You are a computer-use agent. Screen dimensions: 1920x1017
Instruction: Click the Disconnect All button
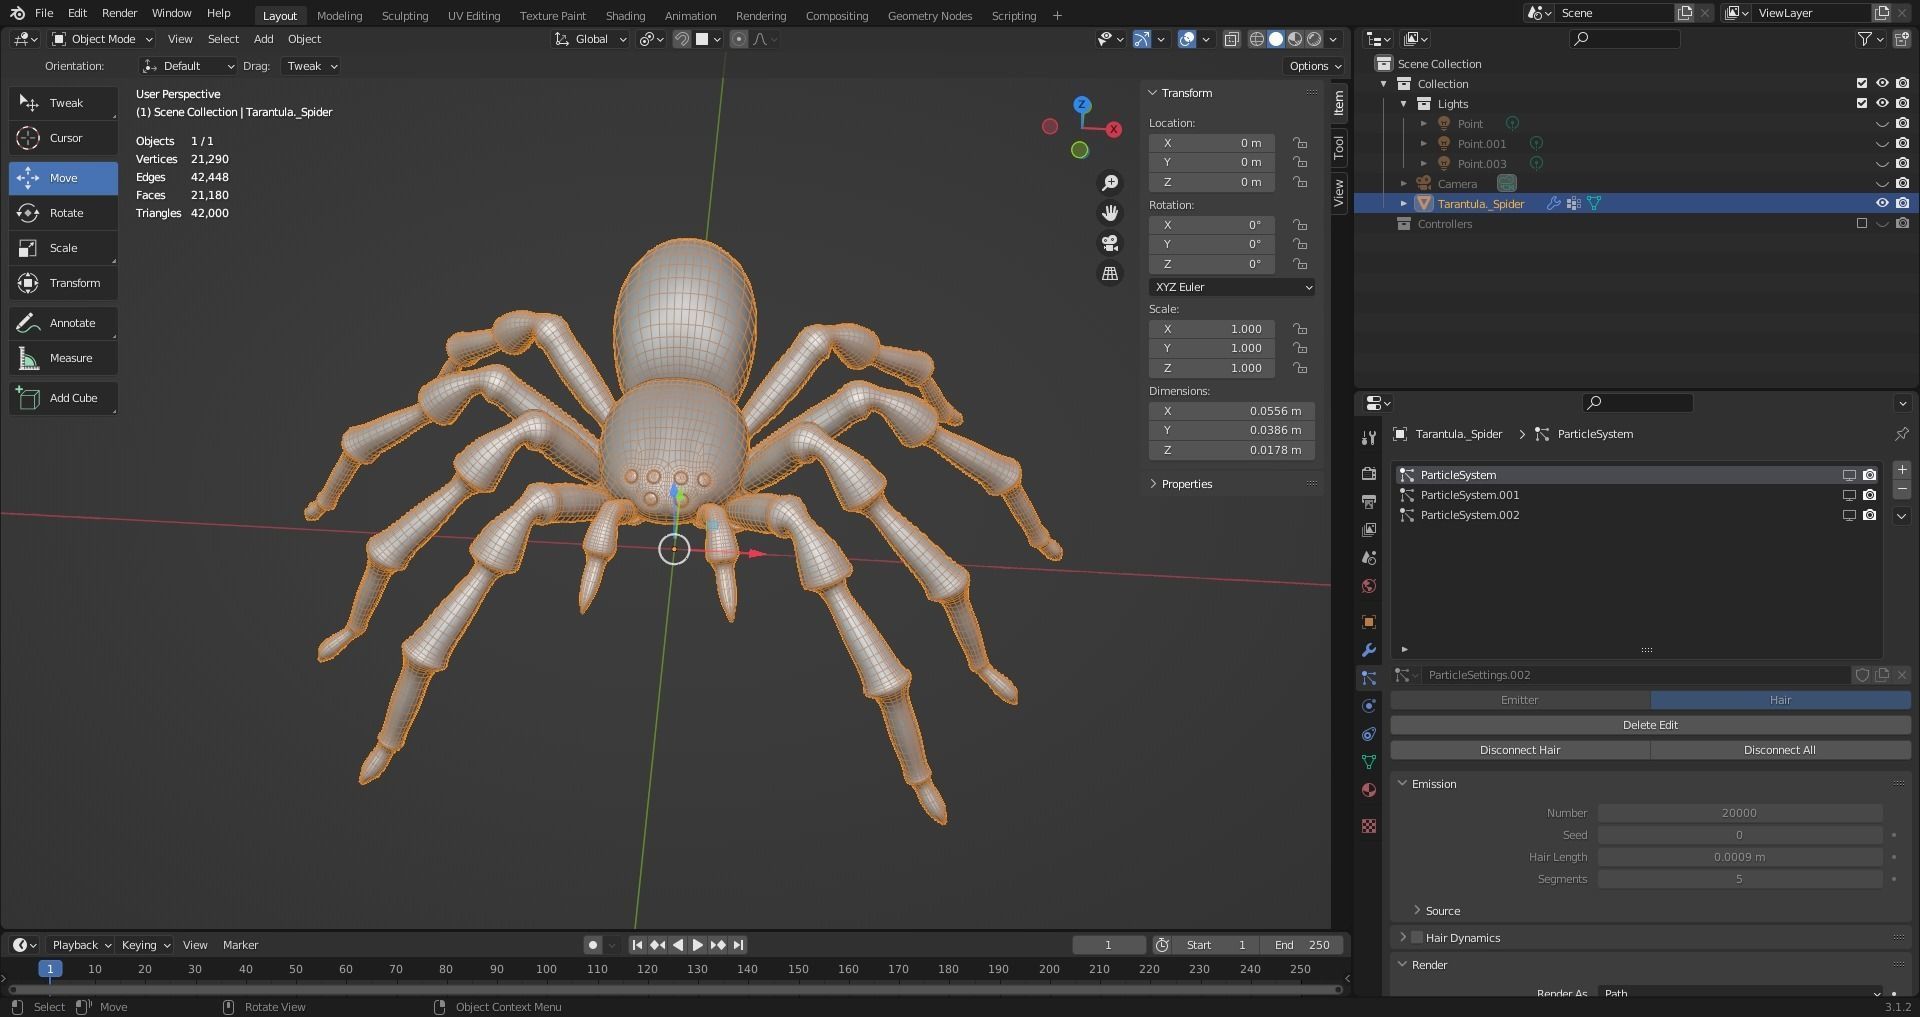(x=1780, y=750)
